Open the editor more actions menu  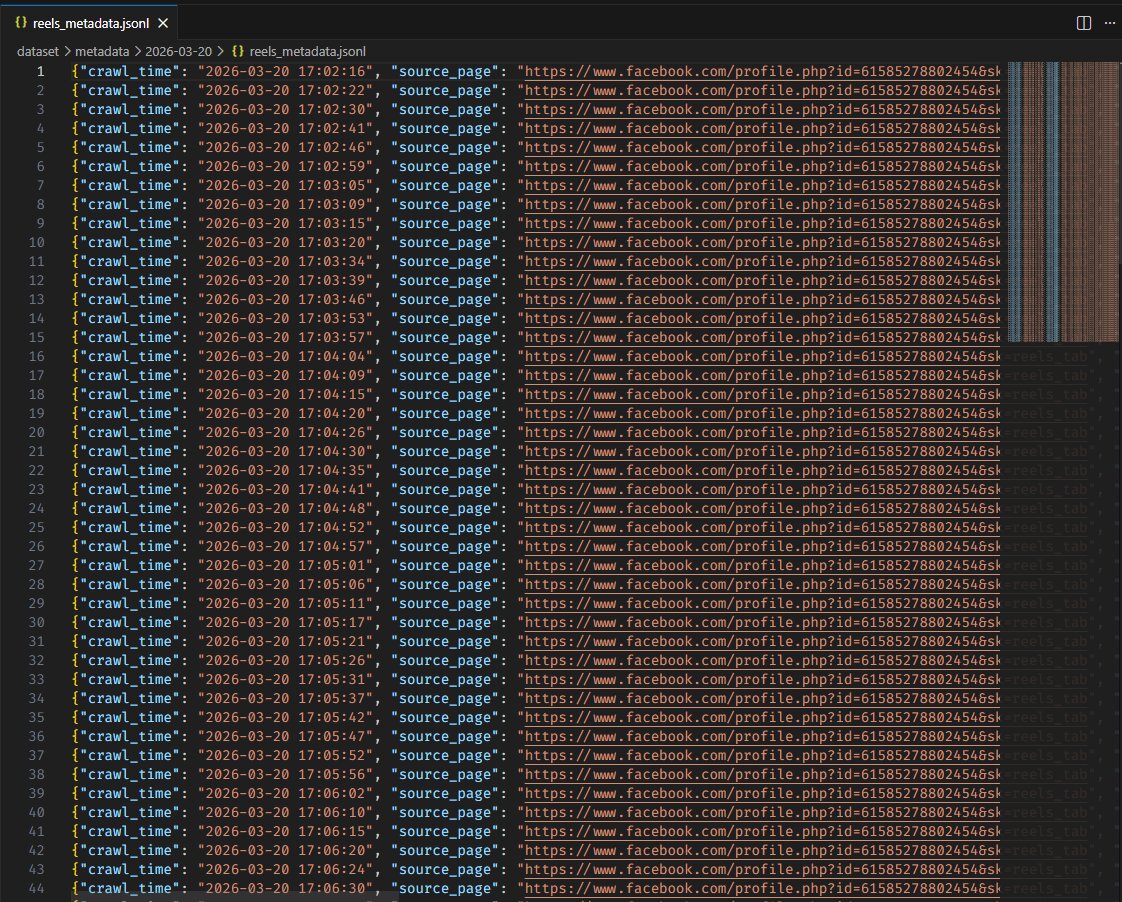1110,23
